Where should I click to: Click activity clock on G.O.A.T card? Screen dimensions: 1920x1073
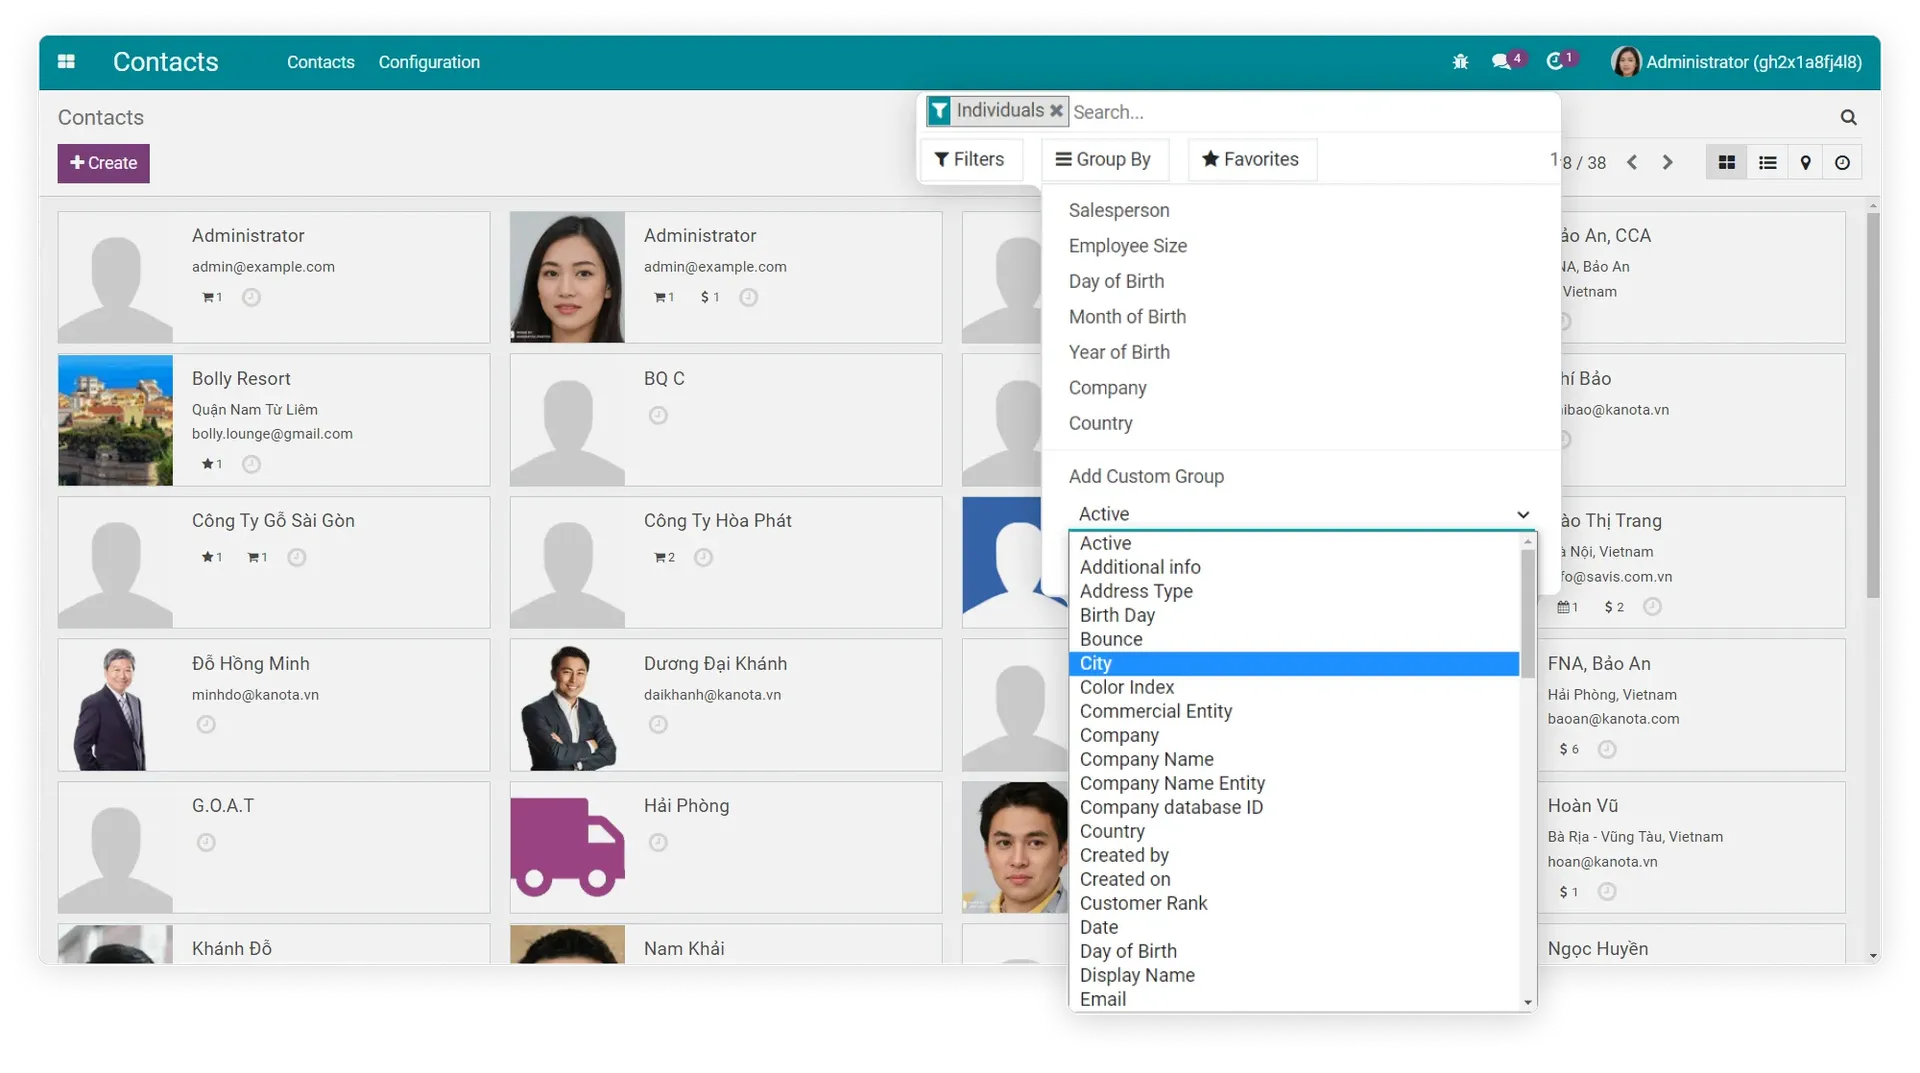(206, 842)
